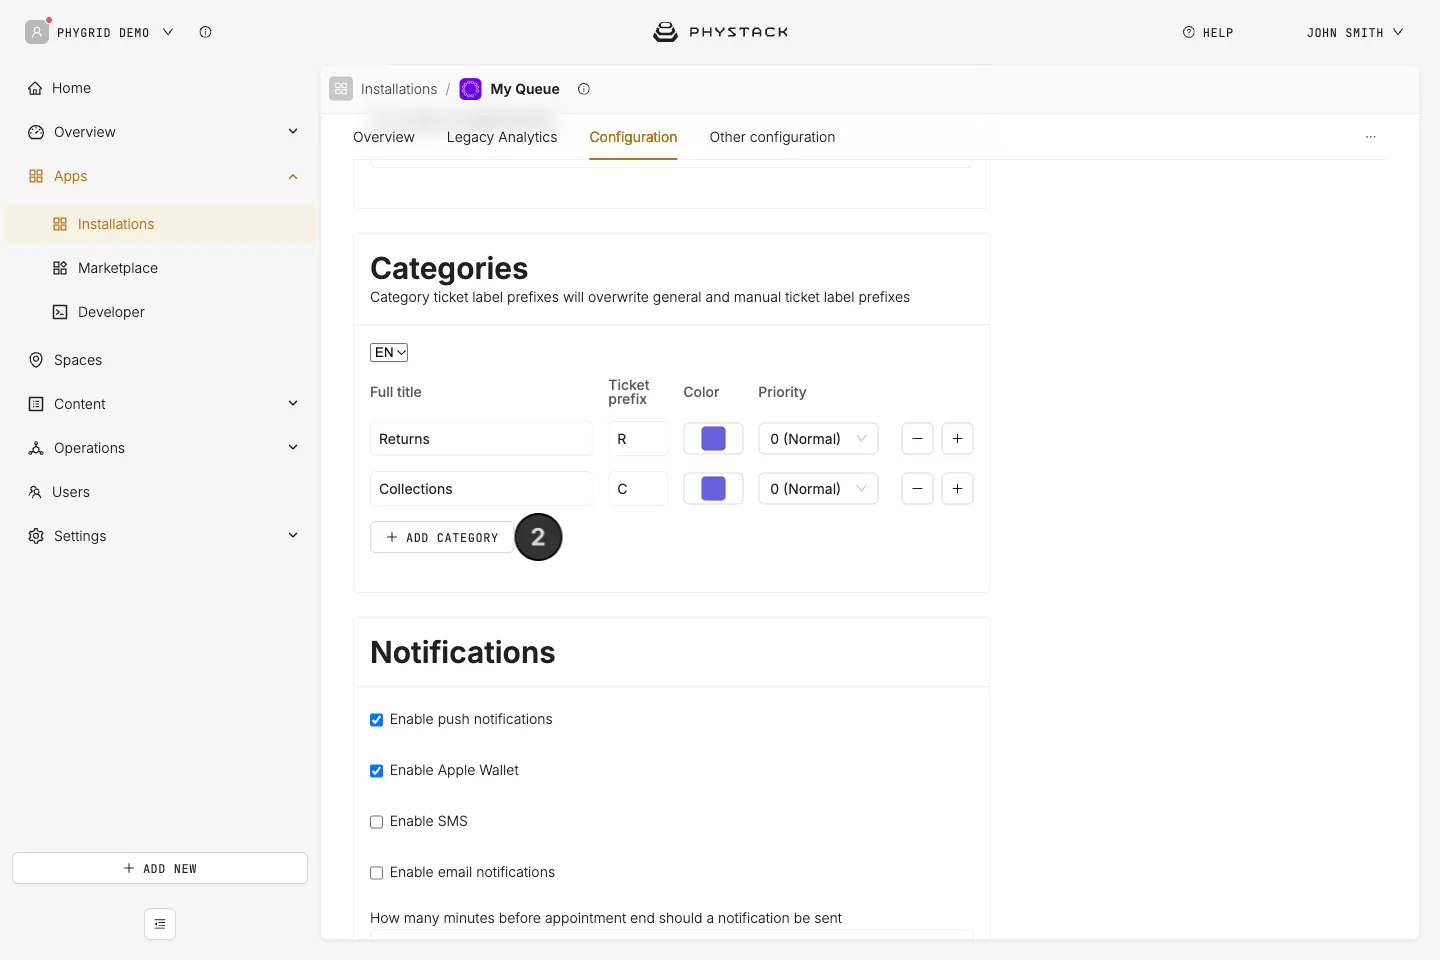Open the Other configuration tab
This screenshot has height=960, width=1440.
[x=772, y=137]
